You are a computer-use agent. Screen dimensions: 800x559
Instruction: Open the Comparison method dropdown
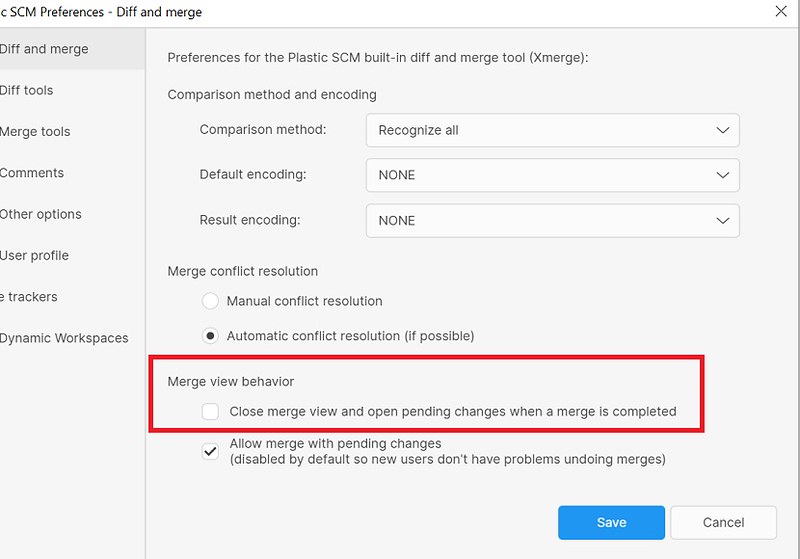pyautogui.click(x=552, y=130)
